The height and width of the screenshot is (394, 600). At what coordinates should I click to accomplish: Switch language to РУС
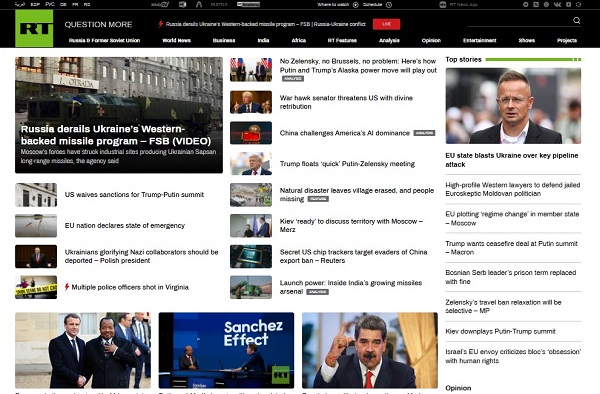pyautogui.click(x=50, y=5)
